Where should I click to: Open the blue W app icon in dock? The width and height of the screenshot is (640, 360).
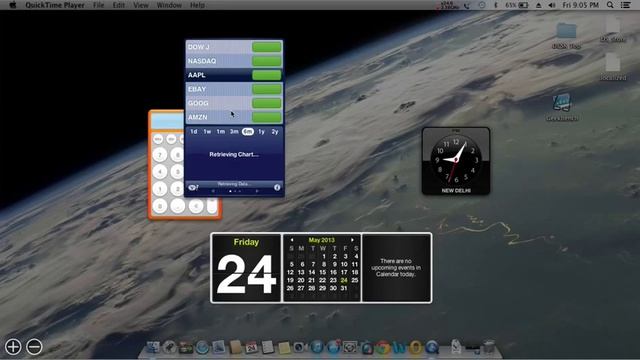(399, 347)
